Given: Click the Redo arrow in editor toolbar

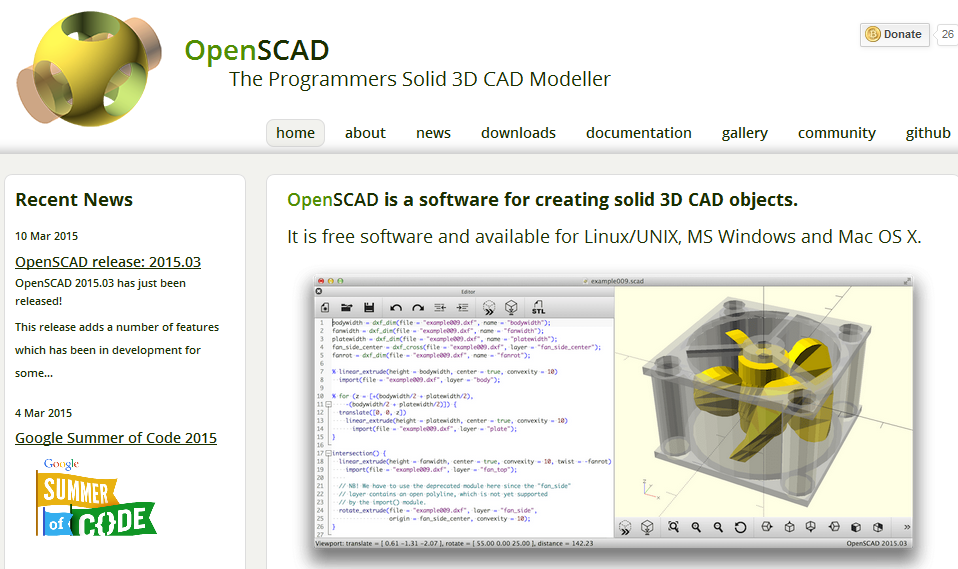Looking at the screenshot, I should 418,307.
